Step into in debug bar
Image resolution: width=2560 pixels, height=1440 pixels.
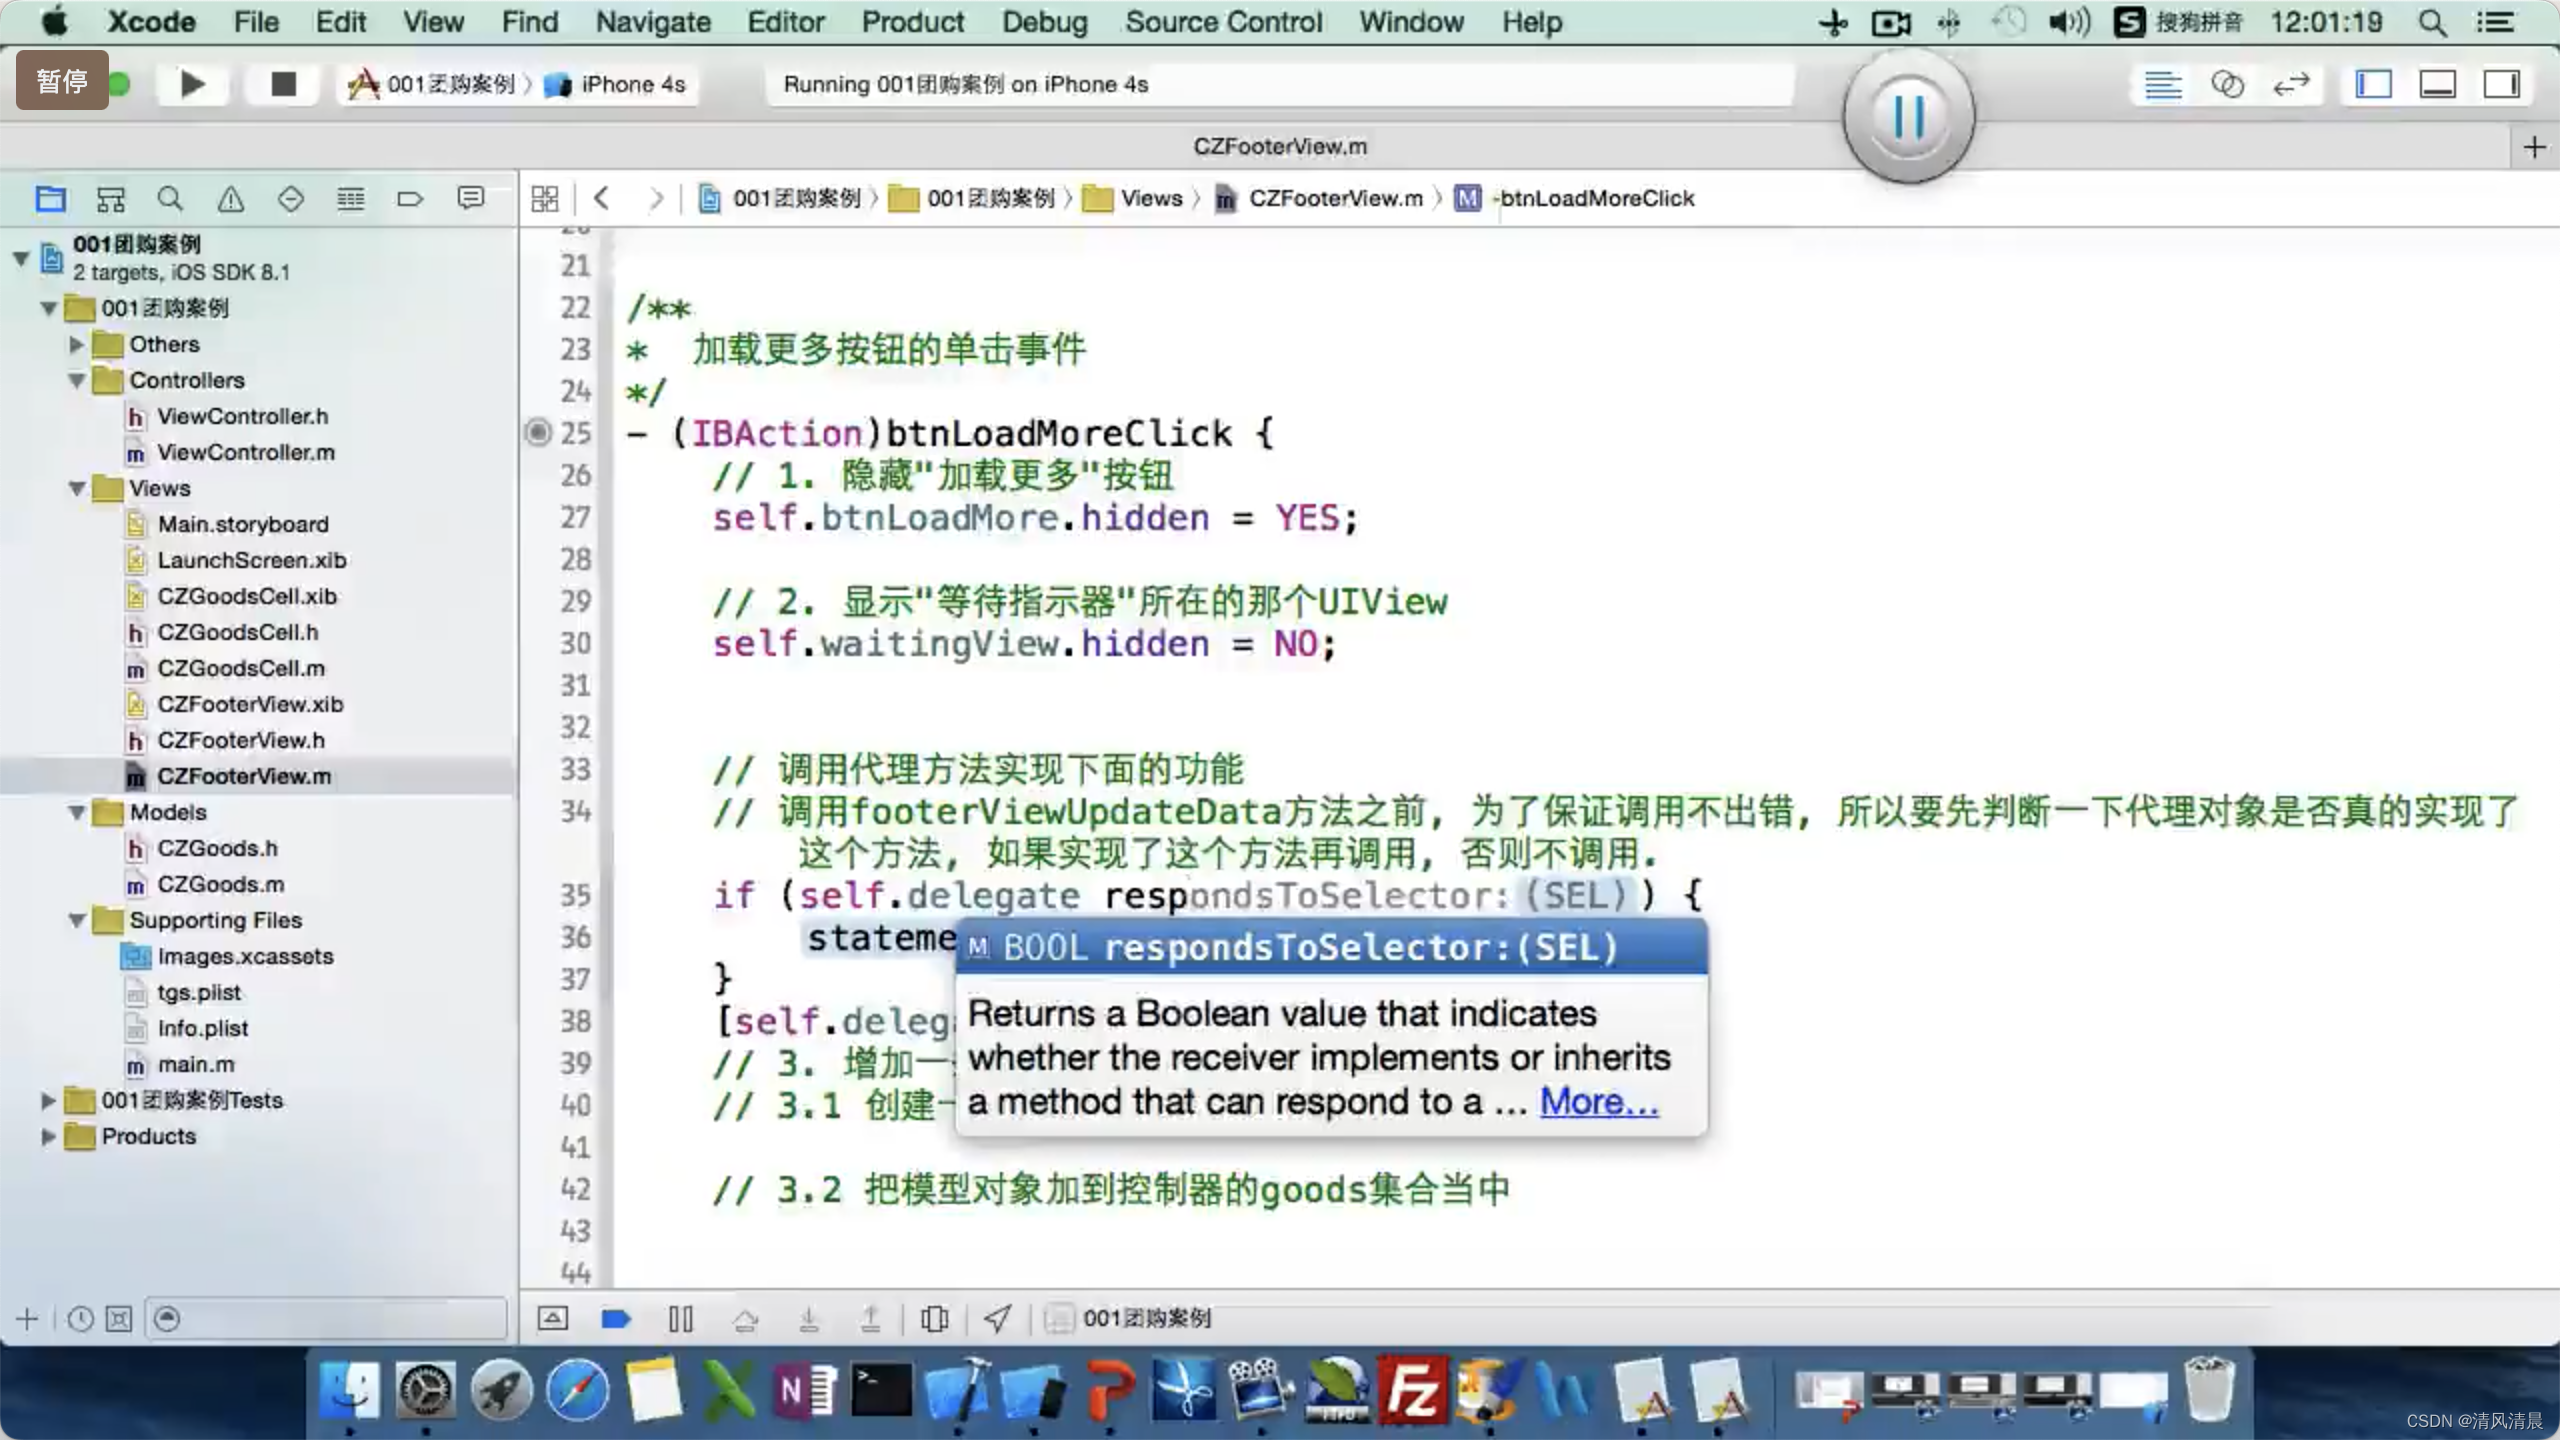click(809, 1320)
